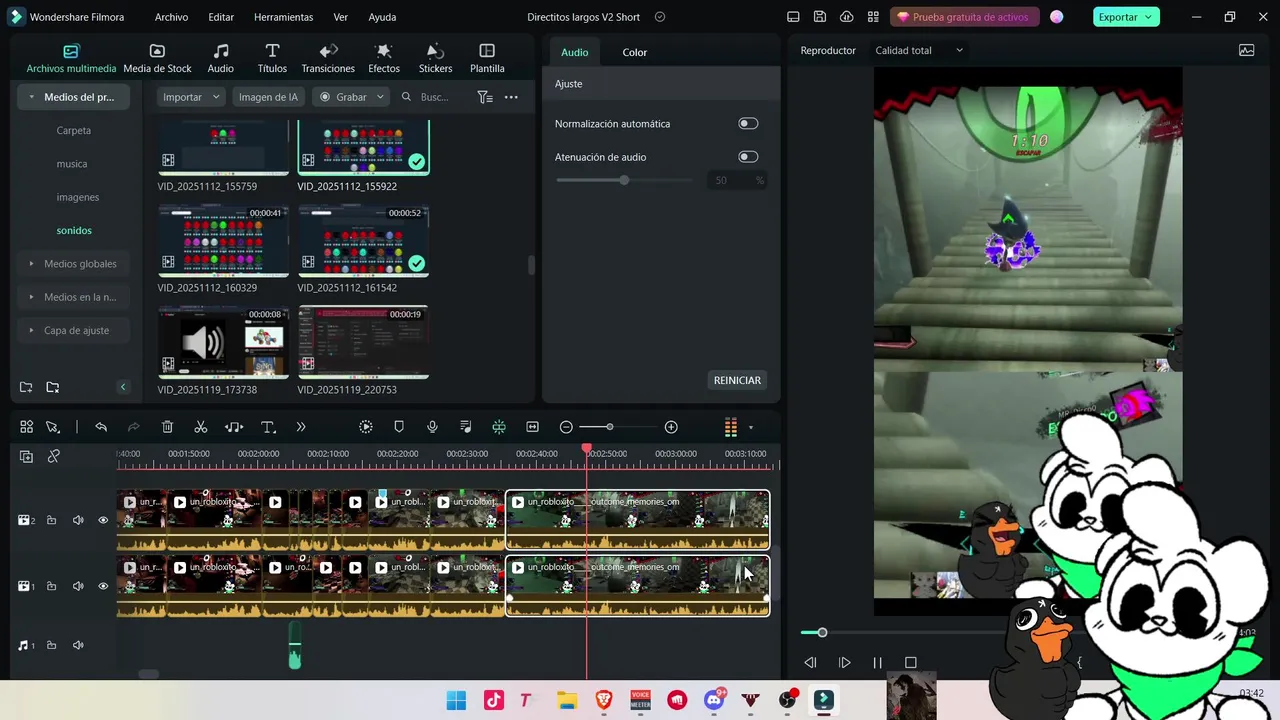Lock audio track 1
Screen dimensions: 1280x720
pyautogui.click(x=51, y=645)
